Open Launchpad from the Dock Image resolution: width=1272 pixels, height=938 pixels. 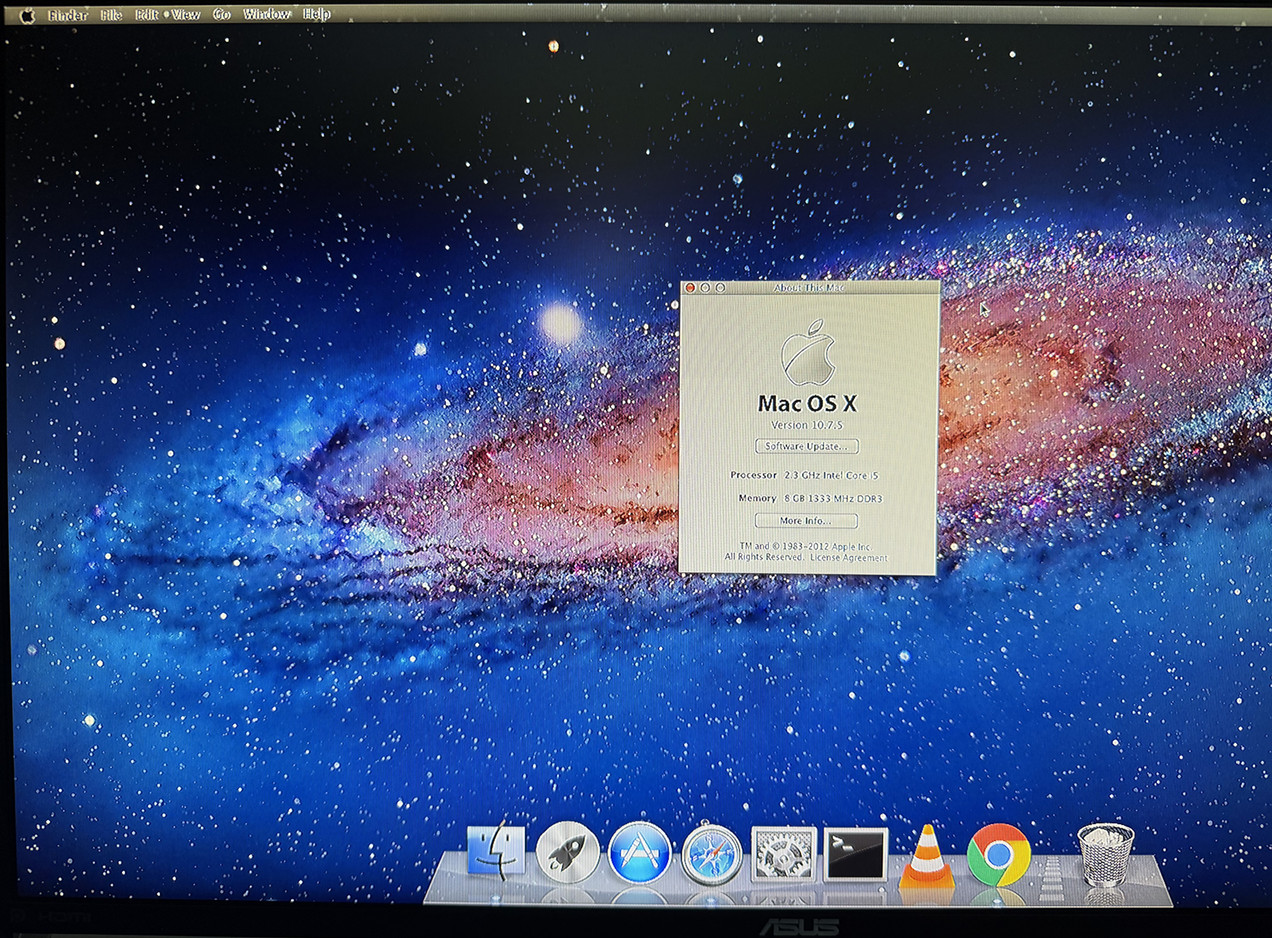click(x=567, y=852)
